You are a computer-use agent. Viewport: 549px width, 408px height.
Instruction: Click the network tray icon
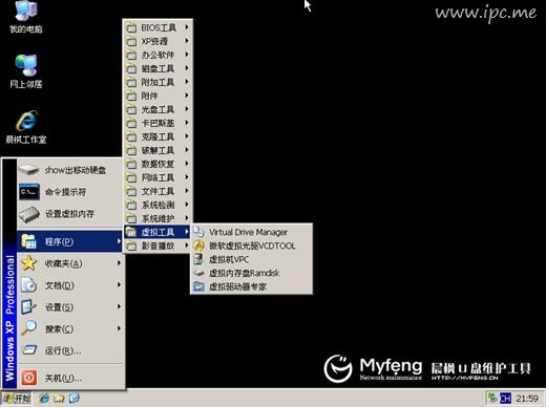coord(492,399)
